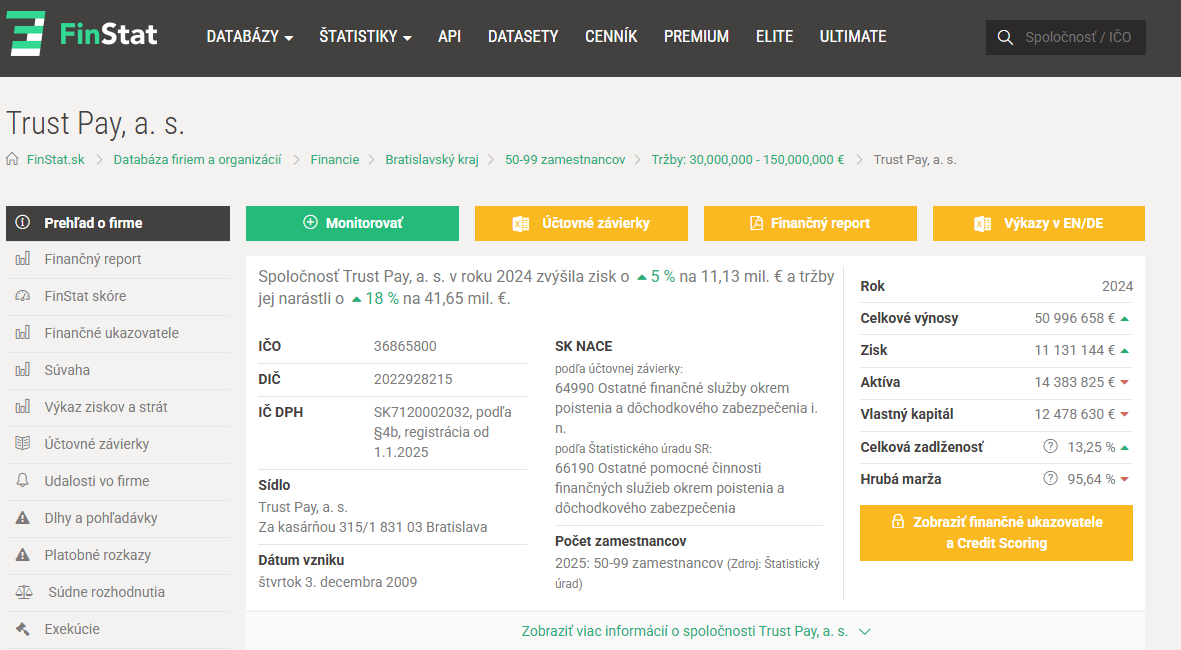Click the book icon beside Účtovné závierky sidebar
Image resolution: width=1181 pixels, height=650 pixels.
[x=23, y=444]
